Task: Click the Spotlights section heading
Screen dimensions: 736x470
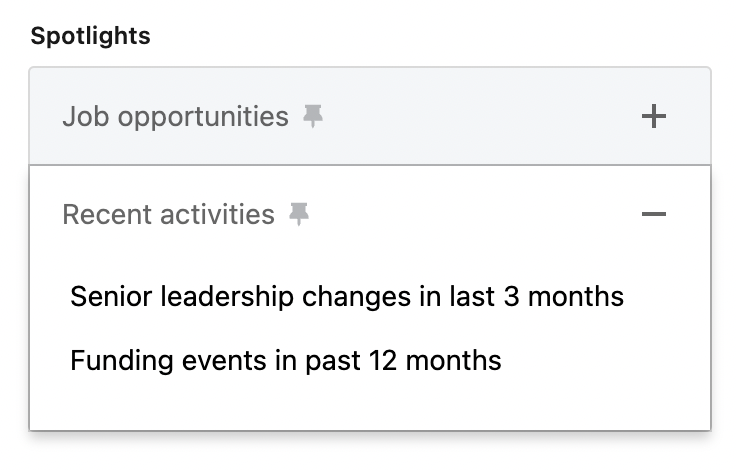Action: tap(91, 36)
